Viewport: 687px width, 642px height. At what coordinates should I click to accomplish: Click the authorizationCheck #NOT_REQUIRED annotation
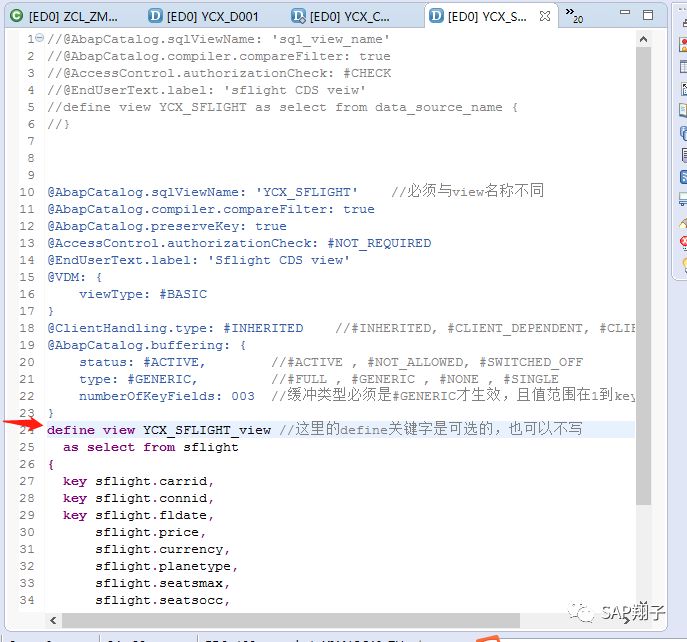point(239,244)
